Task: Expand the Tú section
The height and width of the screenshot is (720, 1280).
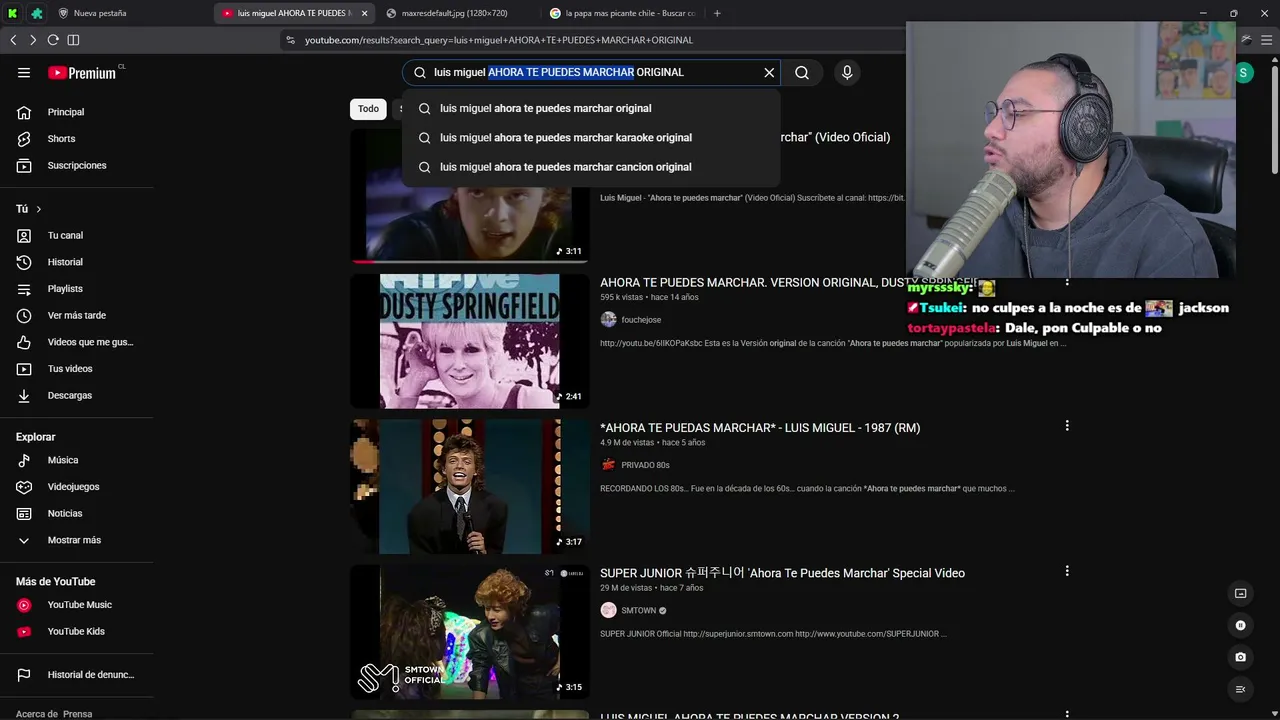Action: point(29,209)
